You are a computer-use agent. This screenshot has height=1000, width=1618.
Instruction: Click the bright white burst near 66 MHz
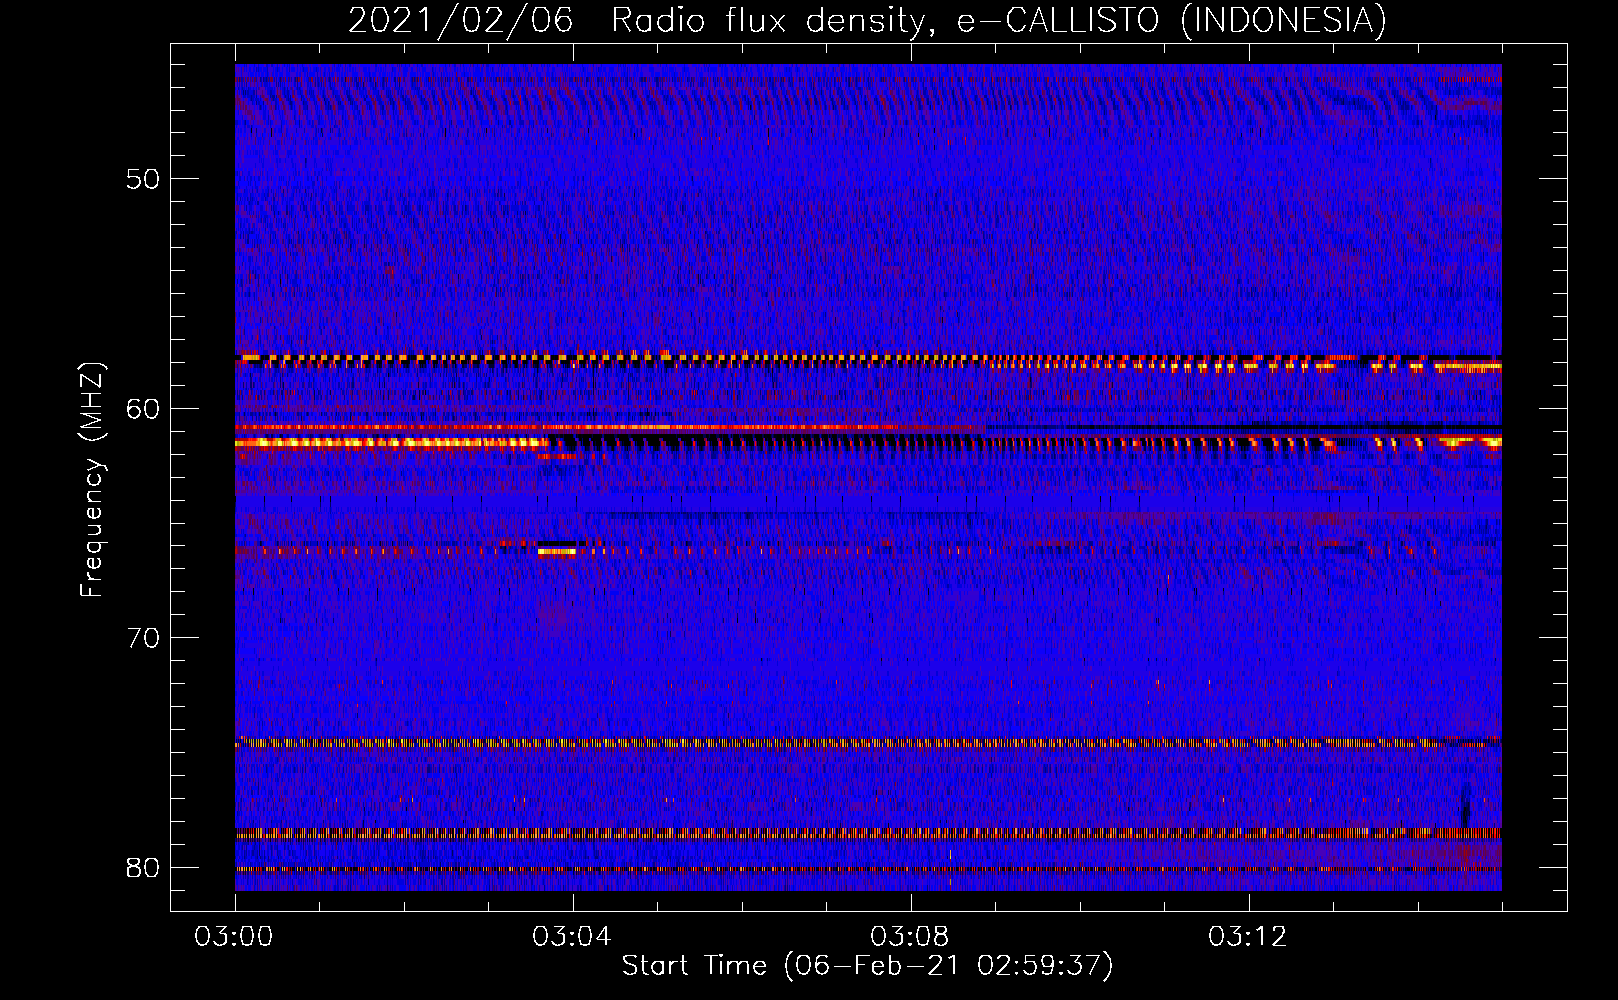[x=557, y=550]
